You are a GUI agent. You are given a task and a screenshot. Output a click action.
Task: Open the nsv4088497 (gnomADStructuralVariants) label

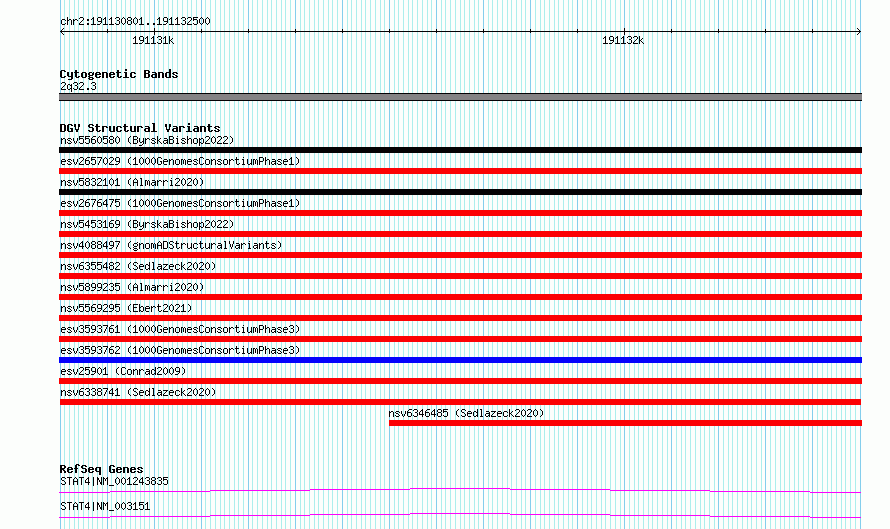pos(171,245)
